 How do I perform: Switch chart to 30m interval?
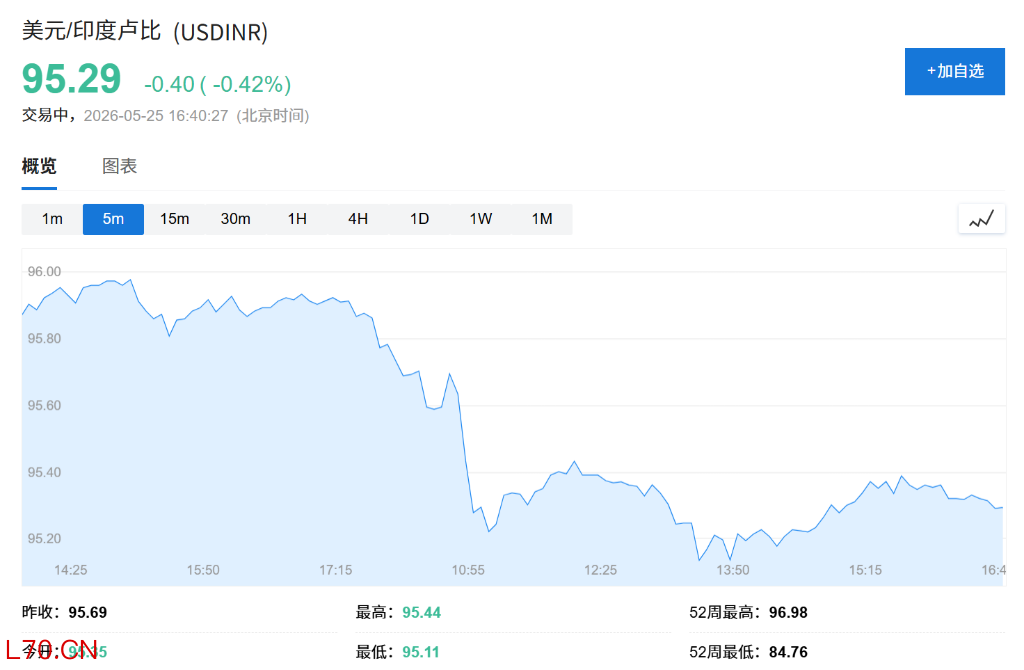coord(235,219)
